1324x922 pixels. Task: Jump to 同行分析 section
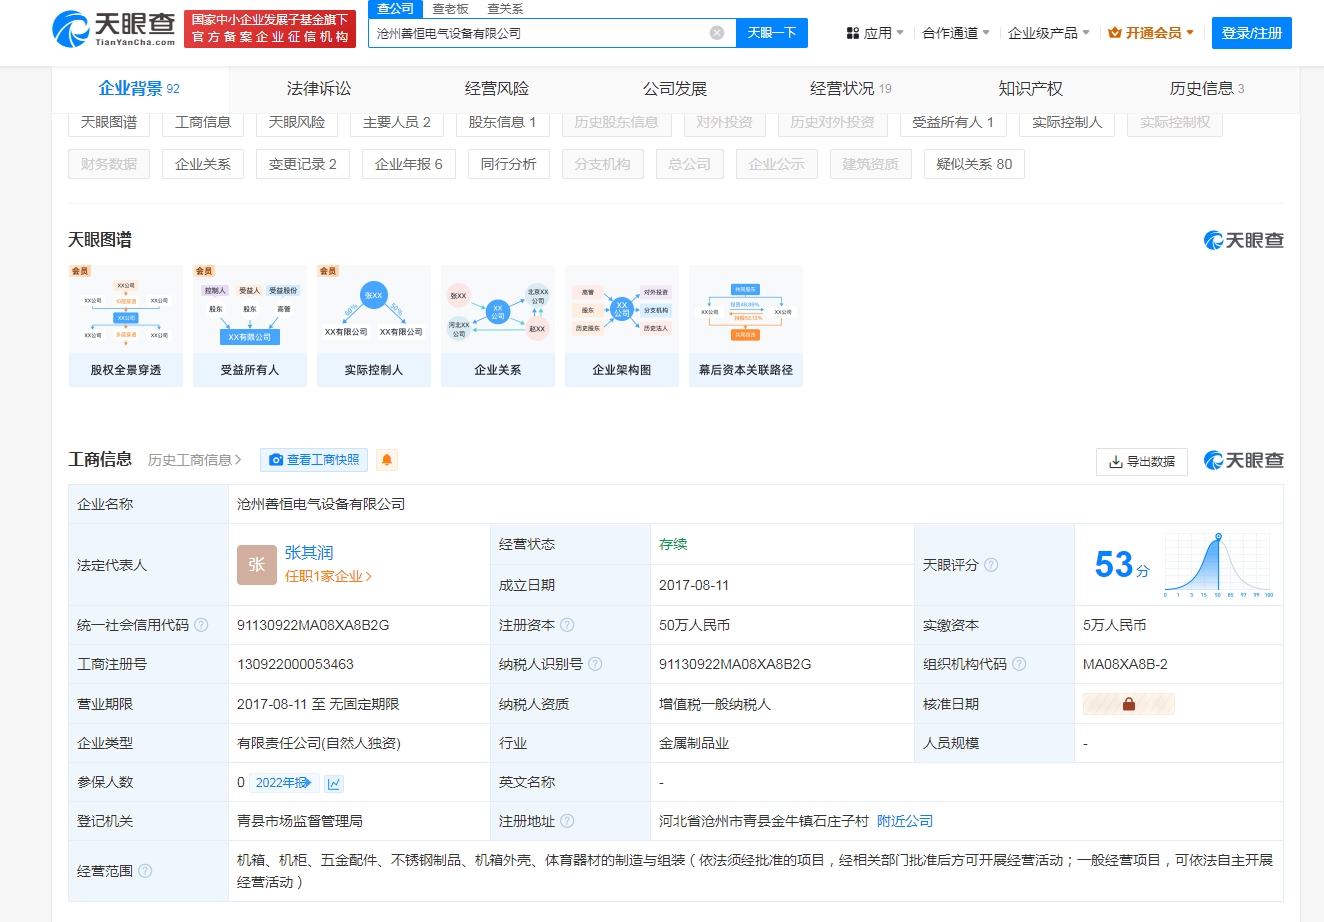coord(509,164)
